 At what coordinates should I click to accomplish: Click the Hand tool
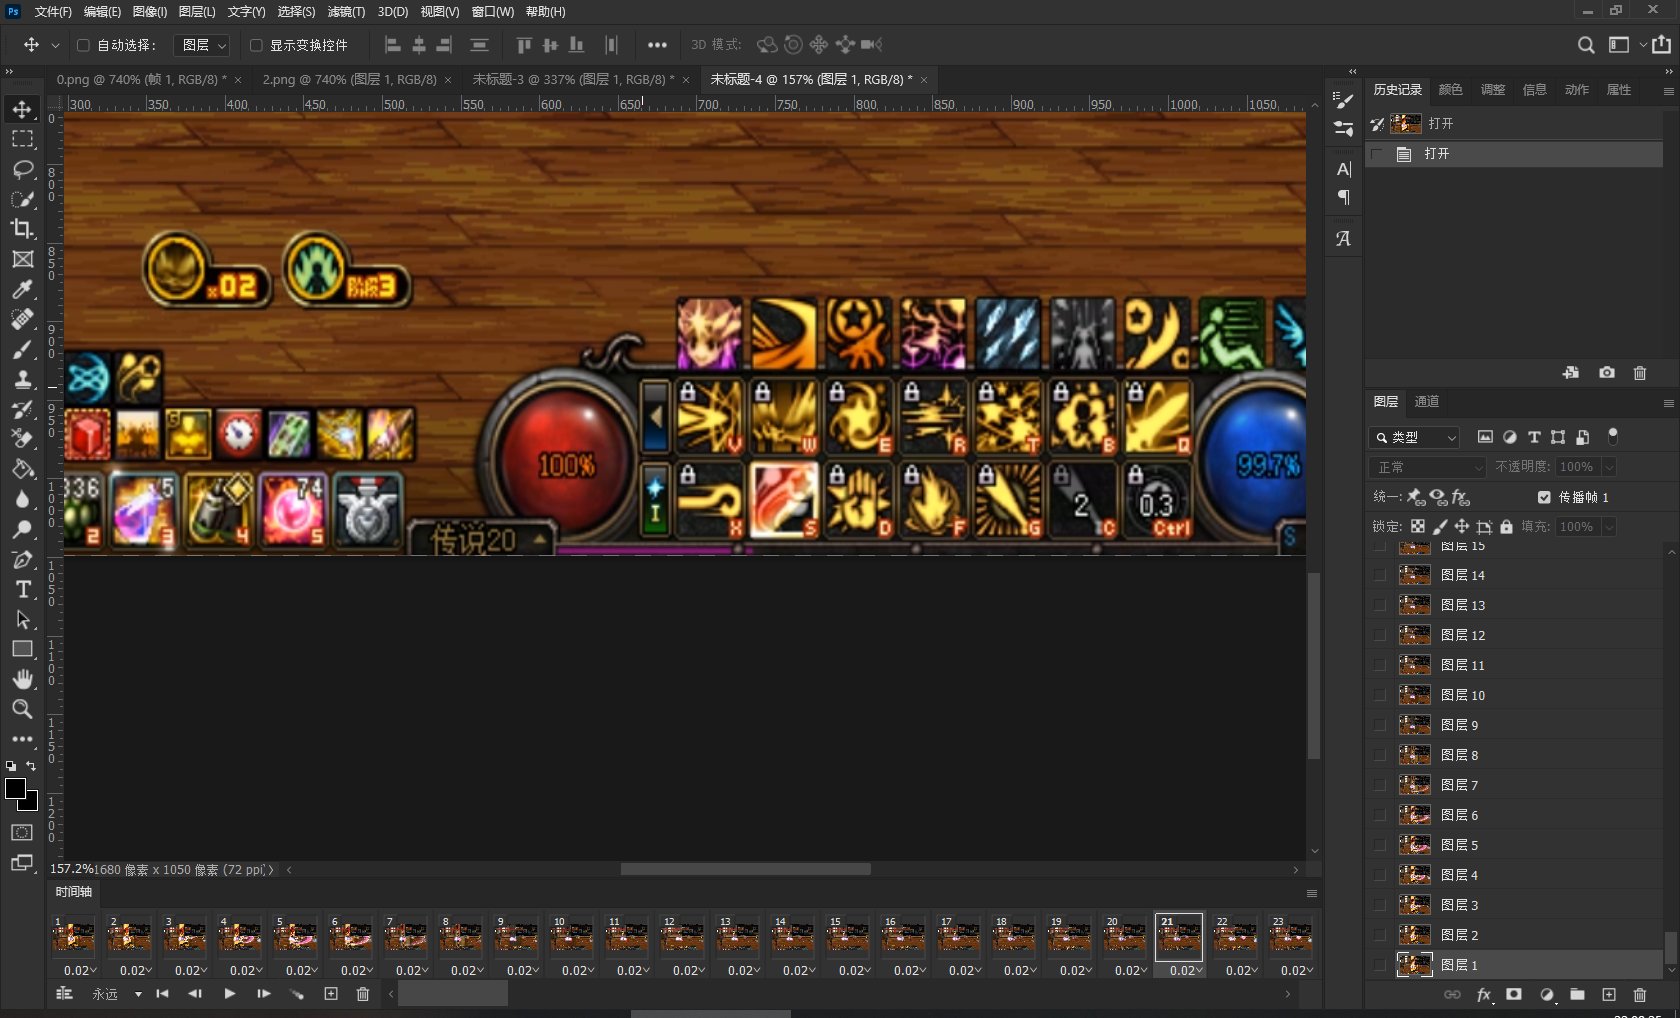click(x=22, y=679)
